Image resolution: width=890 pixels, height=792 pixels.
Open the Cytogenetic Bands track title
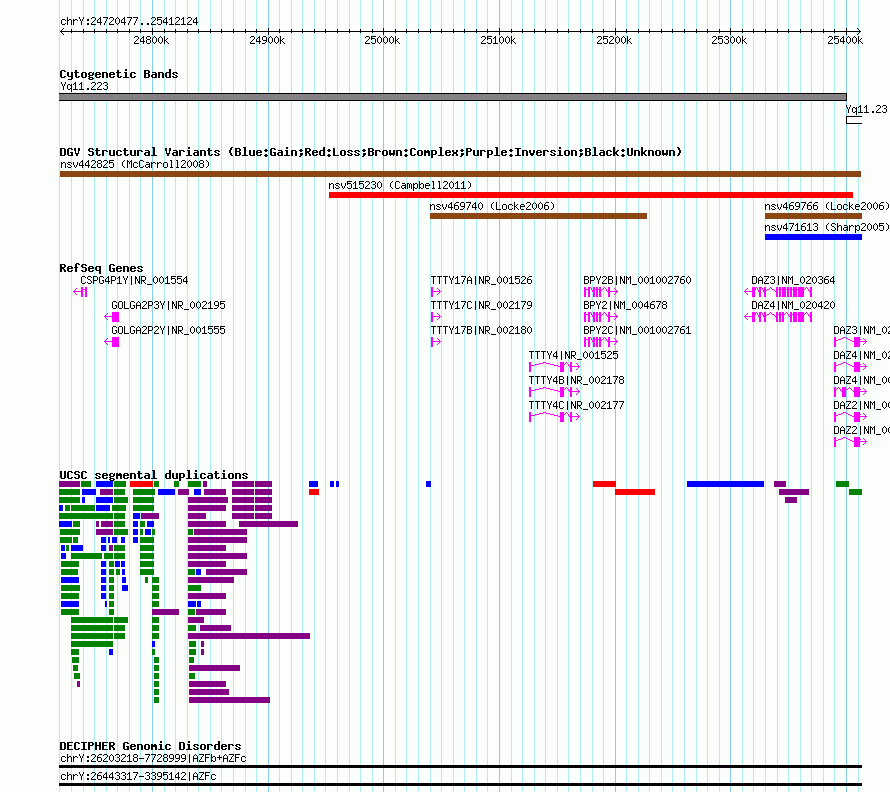pyautogui.click(x=119, y=74)
